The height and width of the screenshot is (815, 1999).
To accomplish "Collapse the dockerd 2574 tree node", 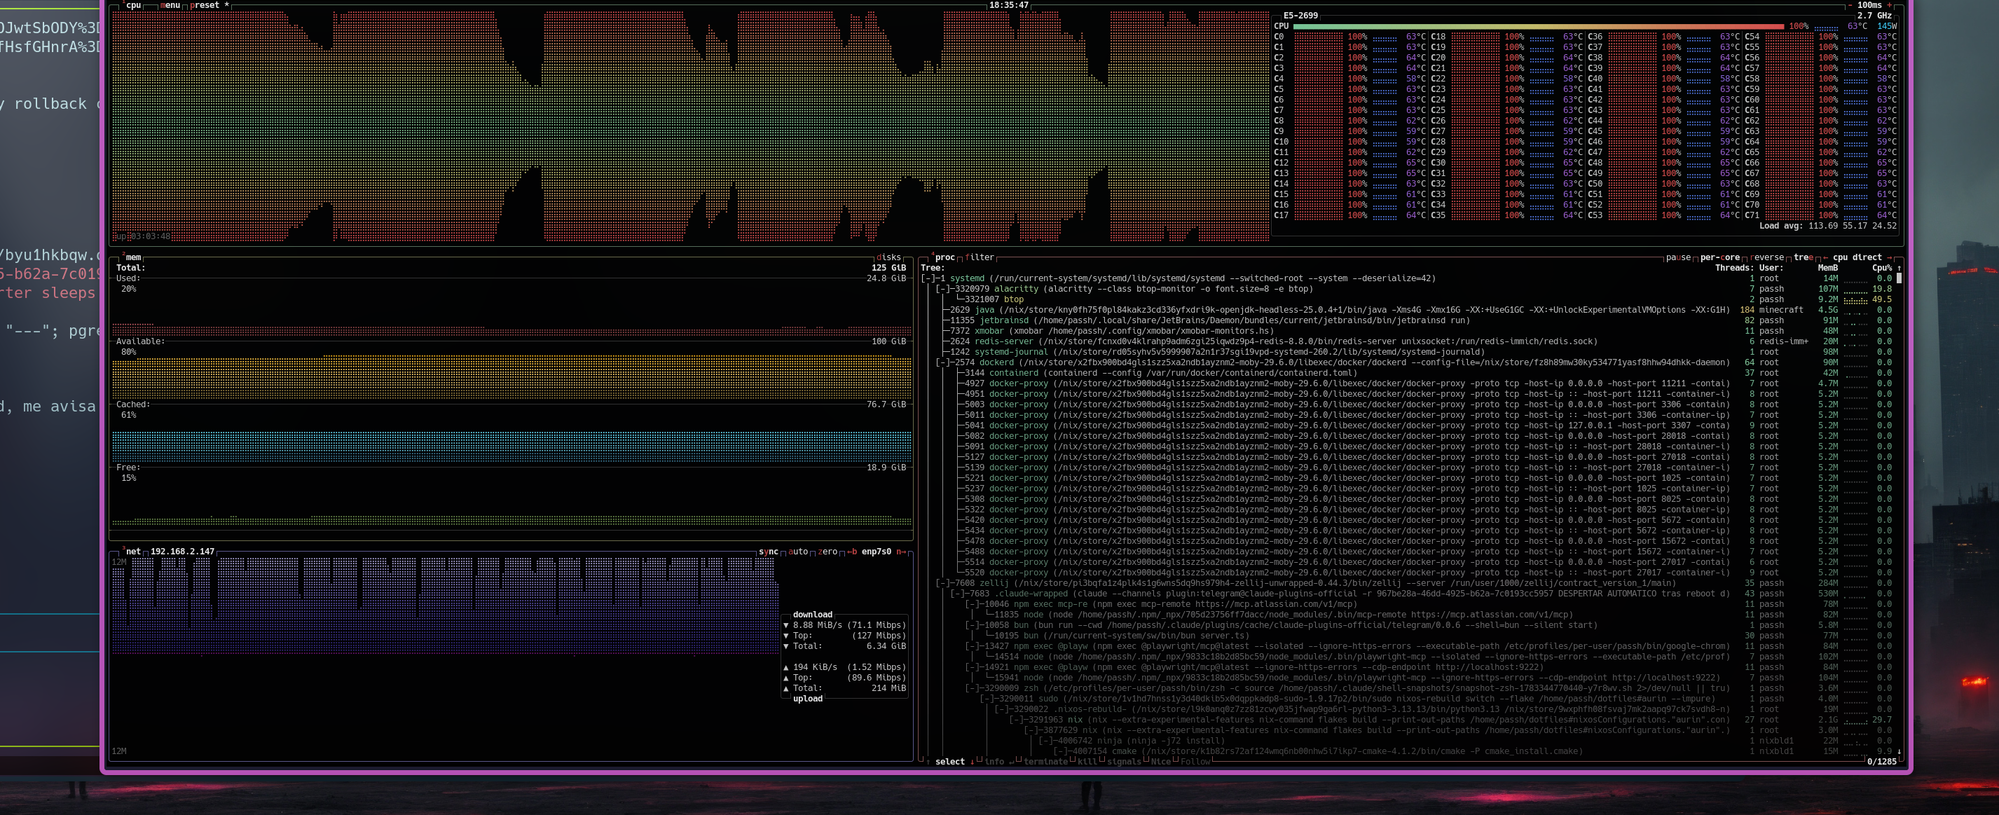I will (943, 362).
